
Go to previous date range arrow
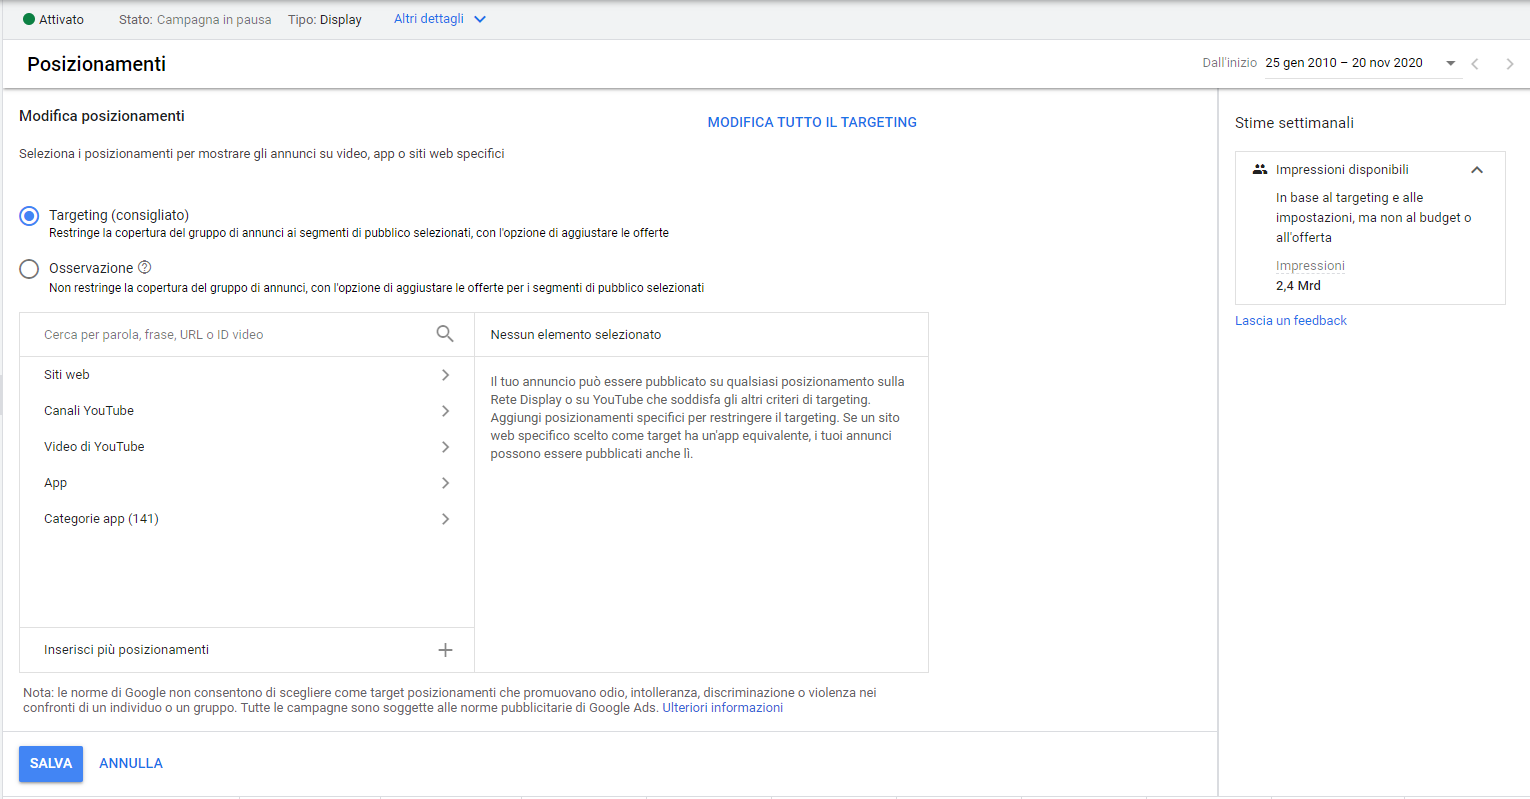point(1475,63)
